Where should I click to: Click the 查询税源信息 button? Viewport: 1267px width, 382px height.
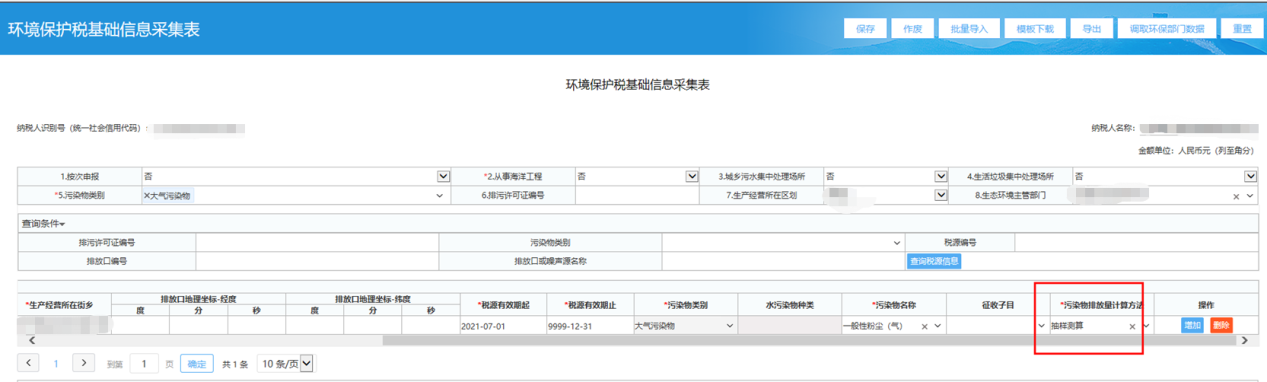pyautogui.click(x=934, y=261)
